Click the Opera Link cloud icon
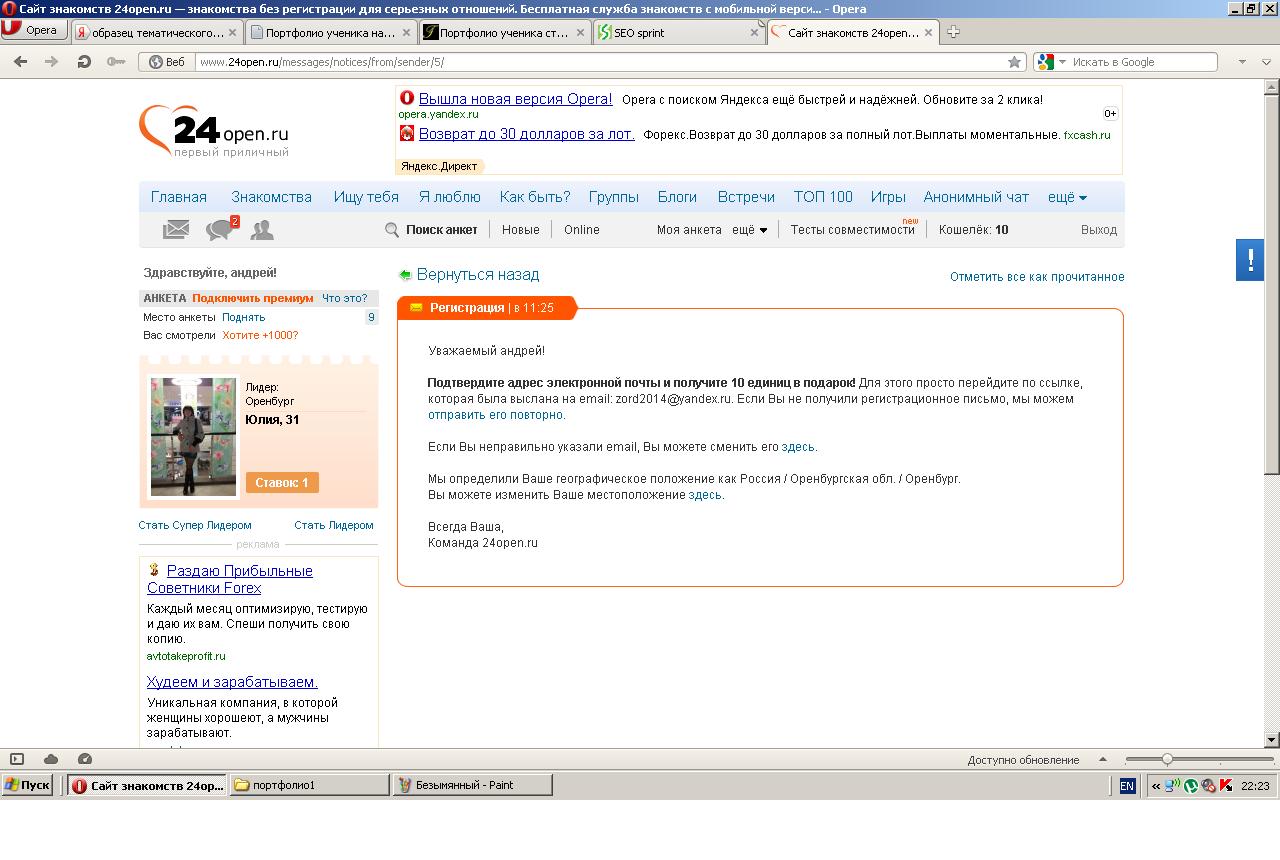1280x860 pixels. pos(51,759)
